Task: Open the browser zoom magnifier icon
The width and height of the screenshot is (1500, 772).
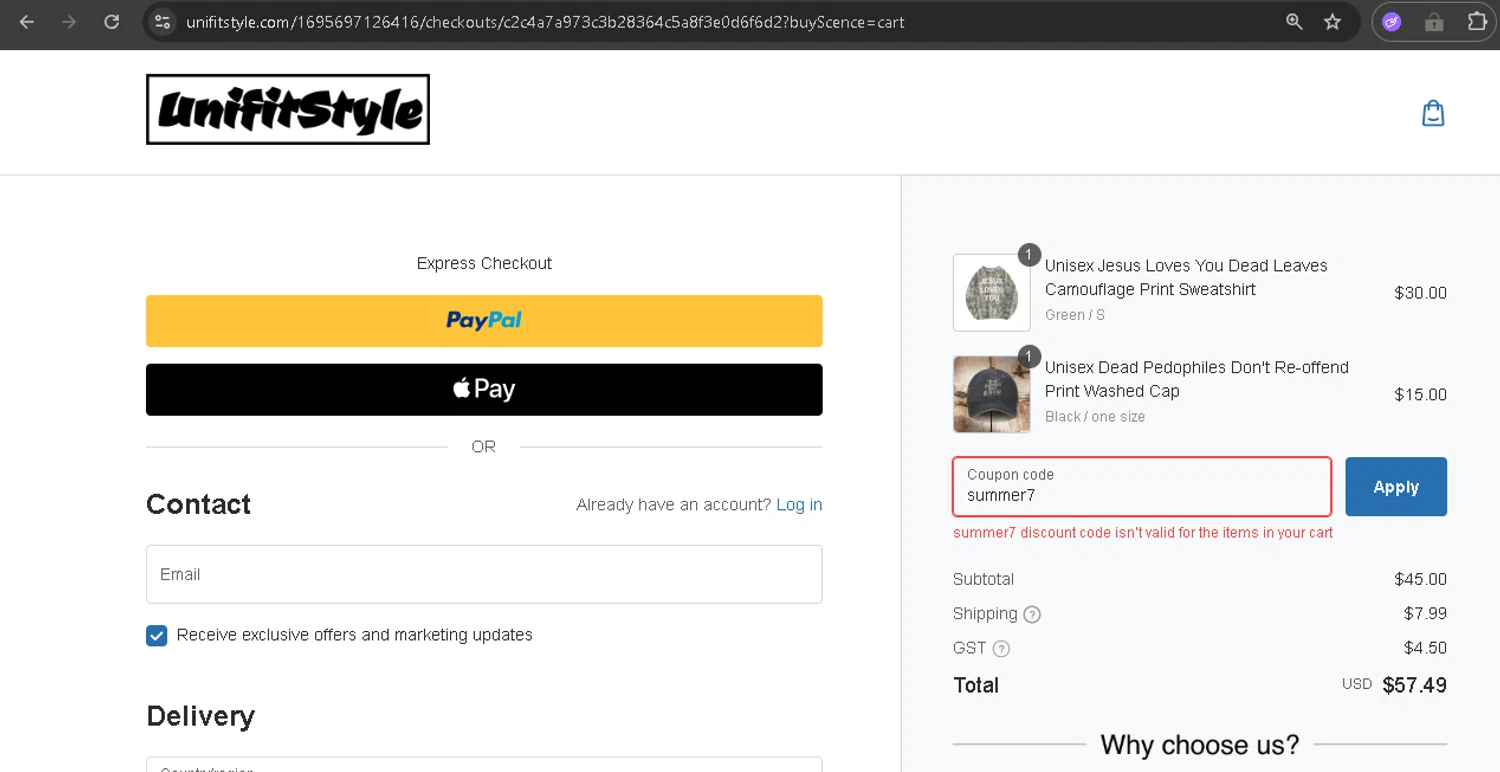Action: click(x=1294, y=21)
